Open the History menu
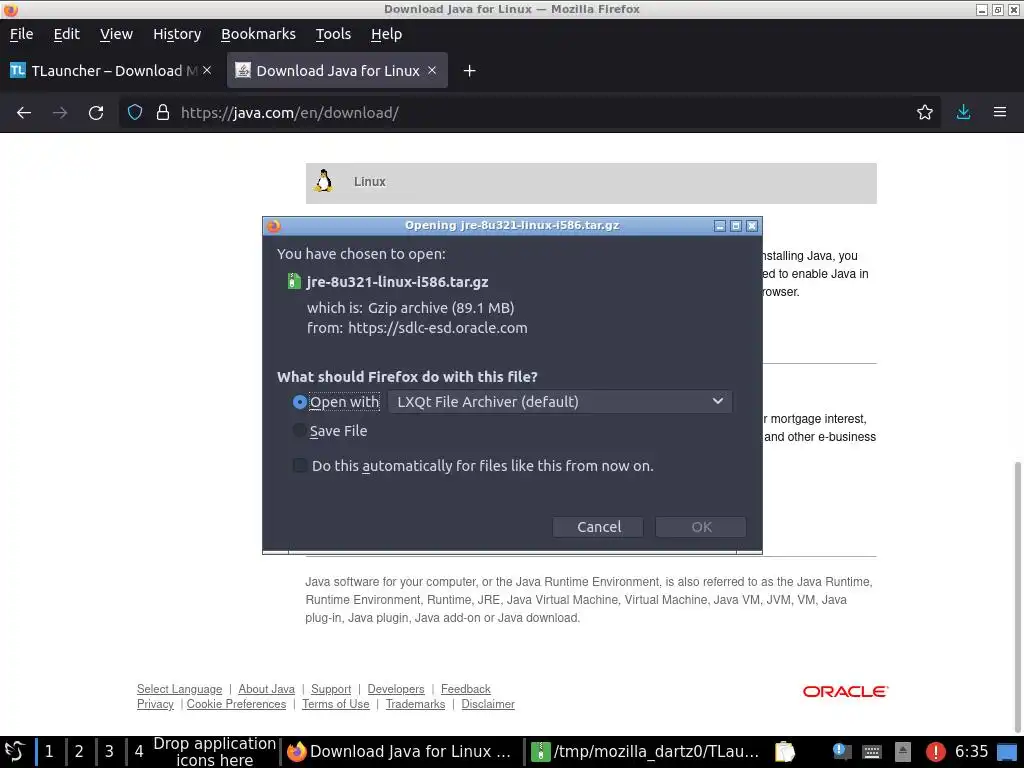Screen dimensions: 1024x768 pos(177,34)
